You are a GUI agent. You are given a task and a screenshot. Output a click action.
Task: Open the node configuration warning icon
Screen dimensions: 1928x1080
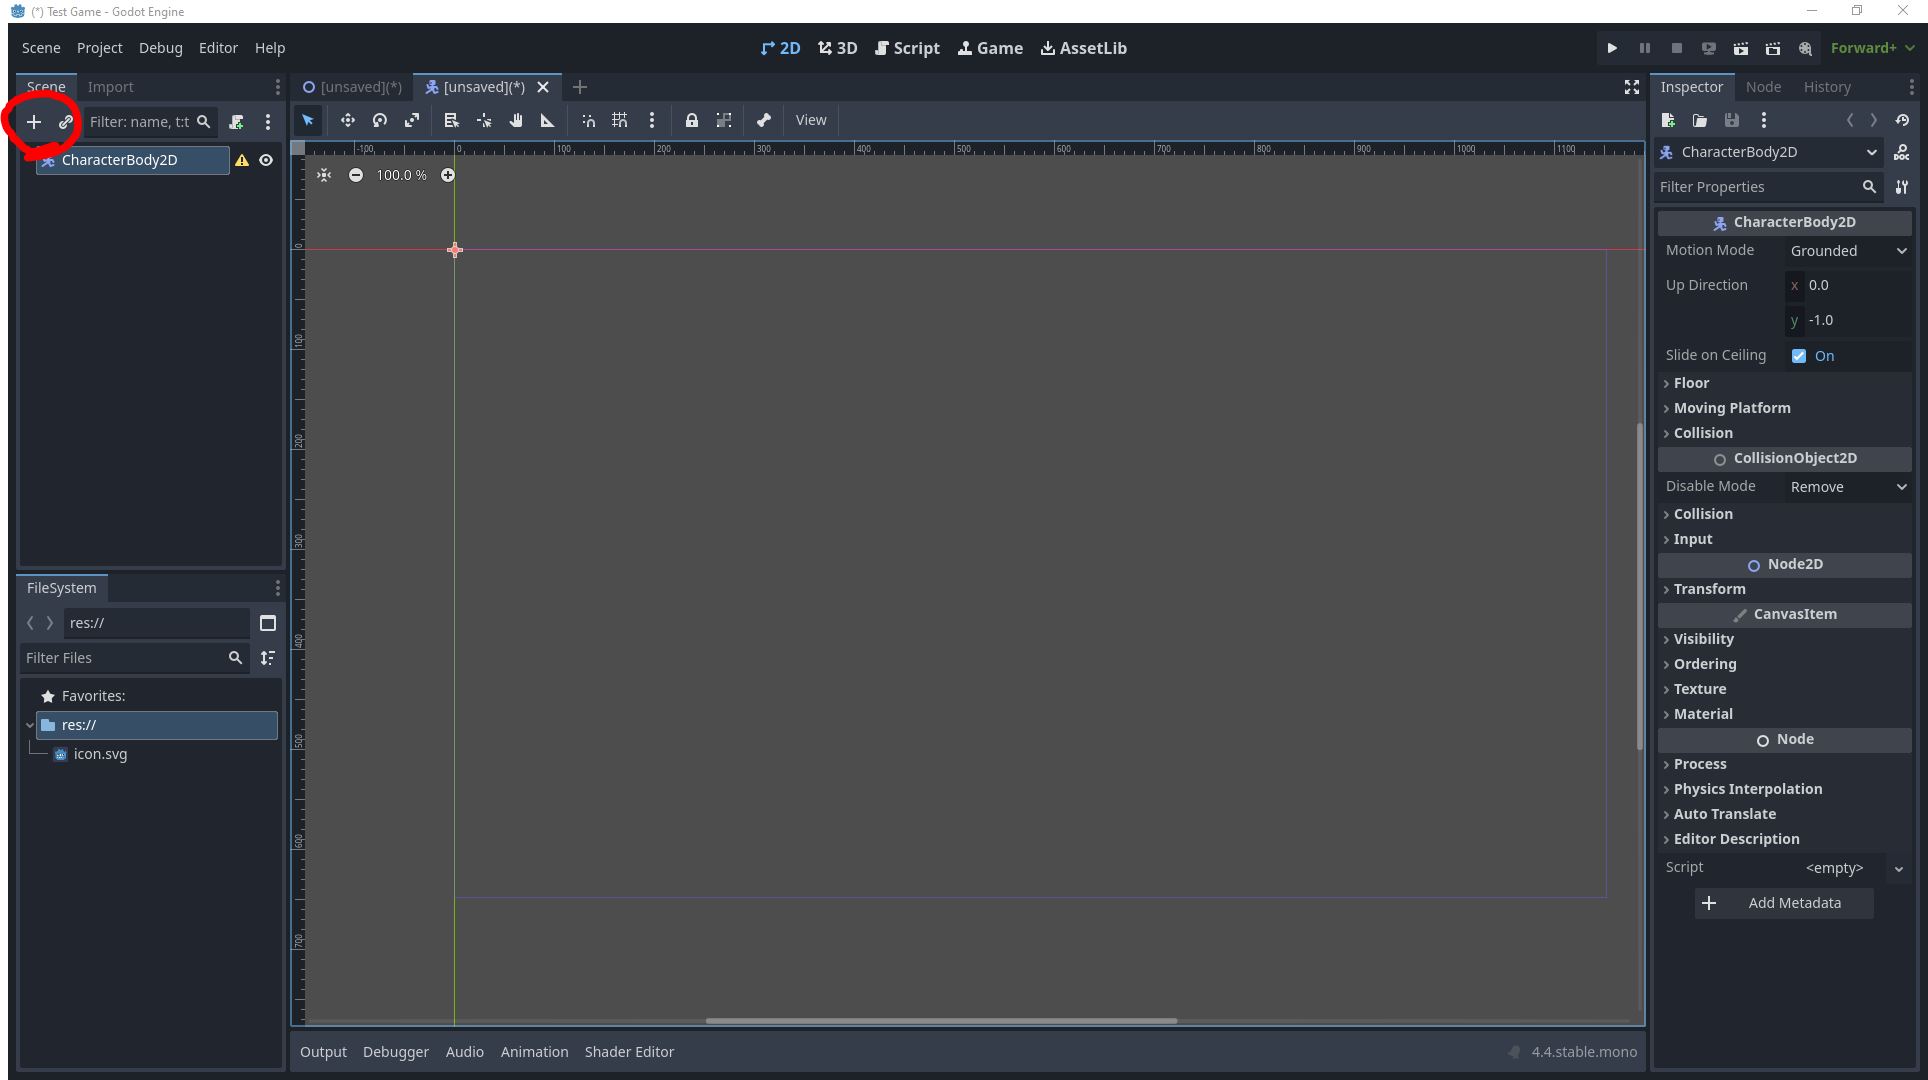[242, 160]
